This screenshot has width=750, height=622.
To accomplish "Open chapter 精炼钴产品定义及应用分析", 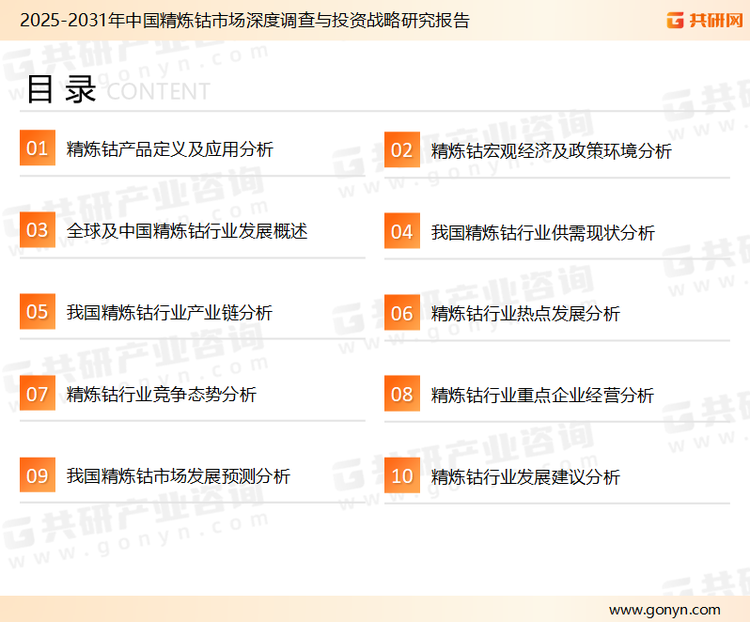I will pyautogui.click(x=170, y=149).
